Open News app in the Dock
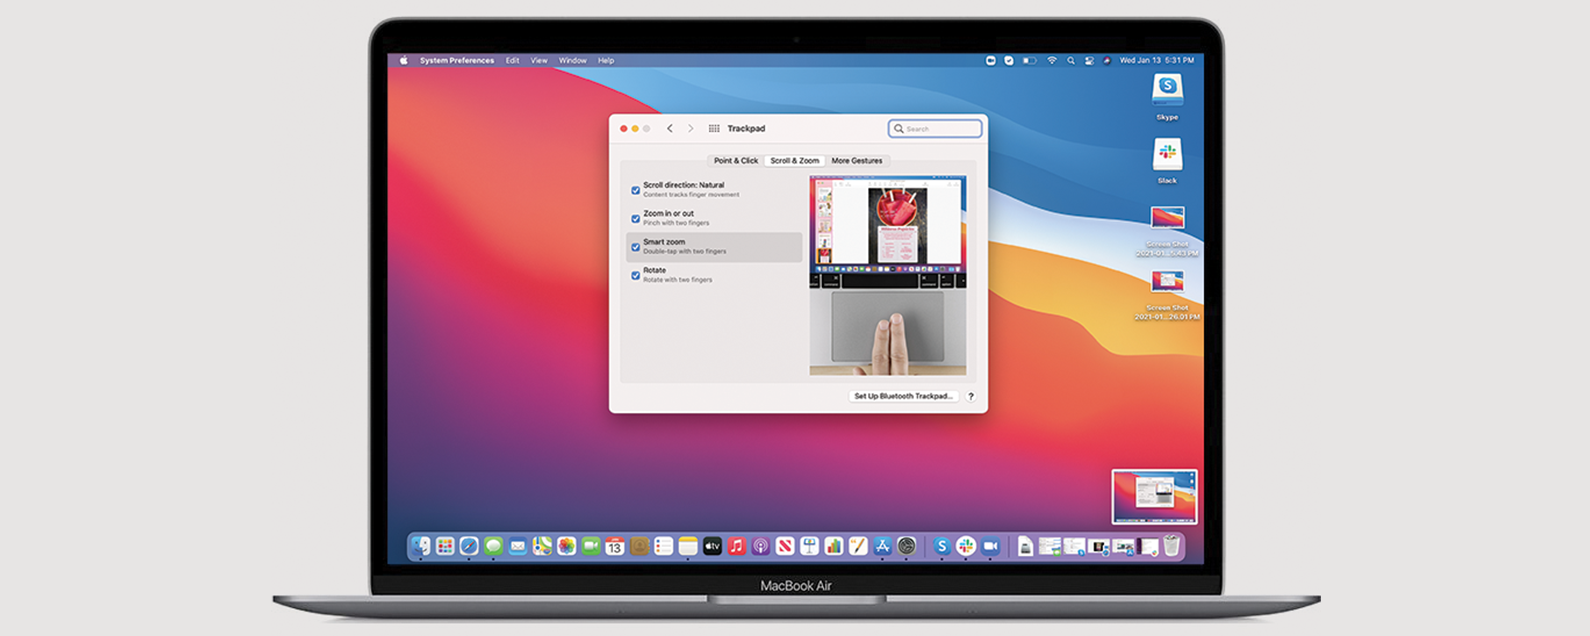Screen dimensions: 1590x636 point(785,546)
